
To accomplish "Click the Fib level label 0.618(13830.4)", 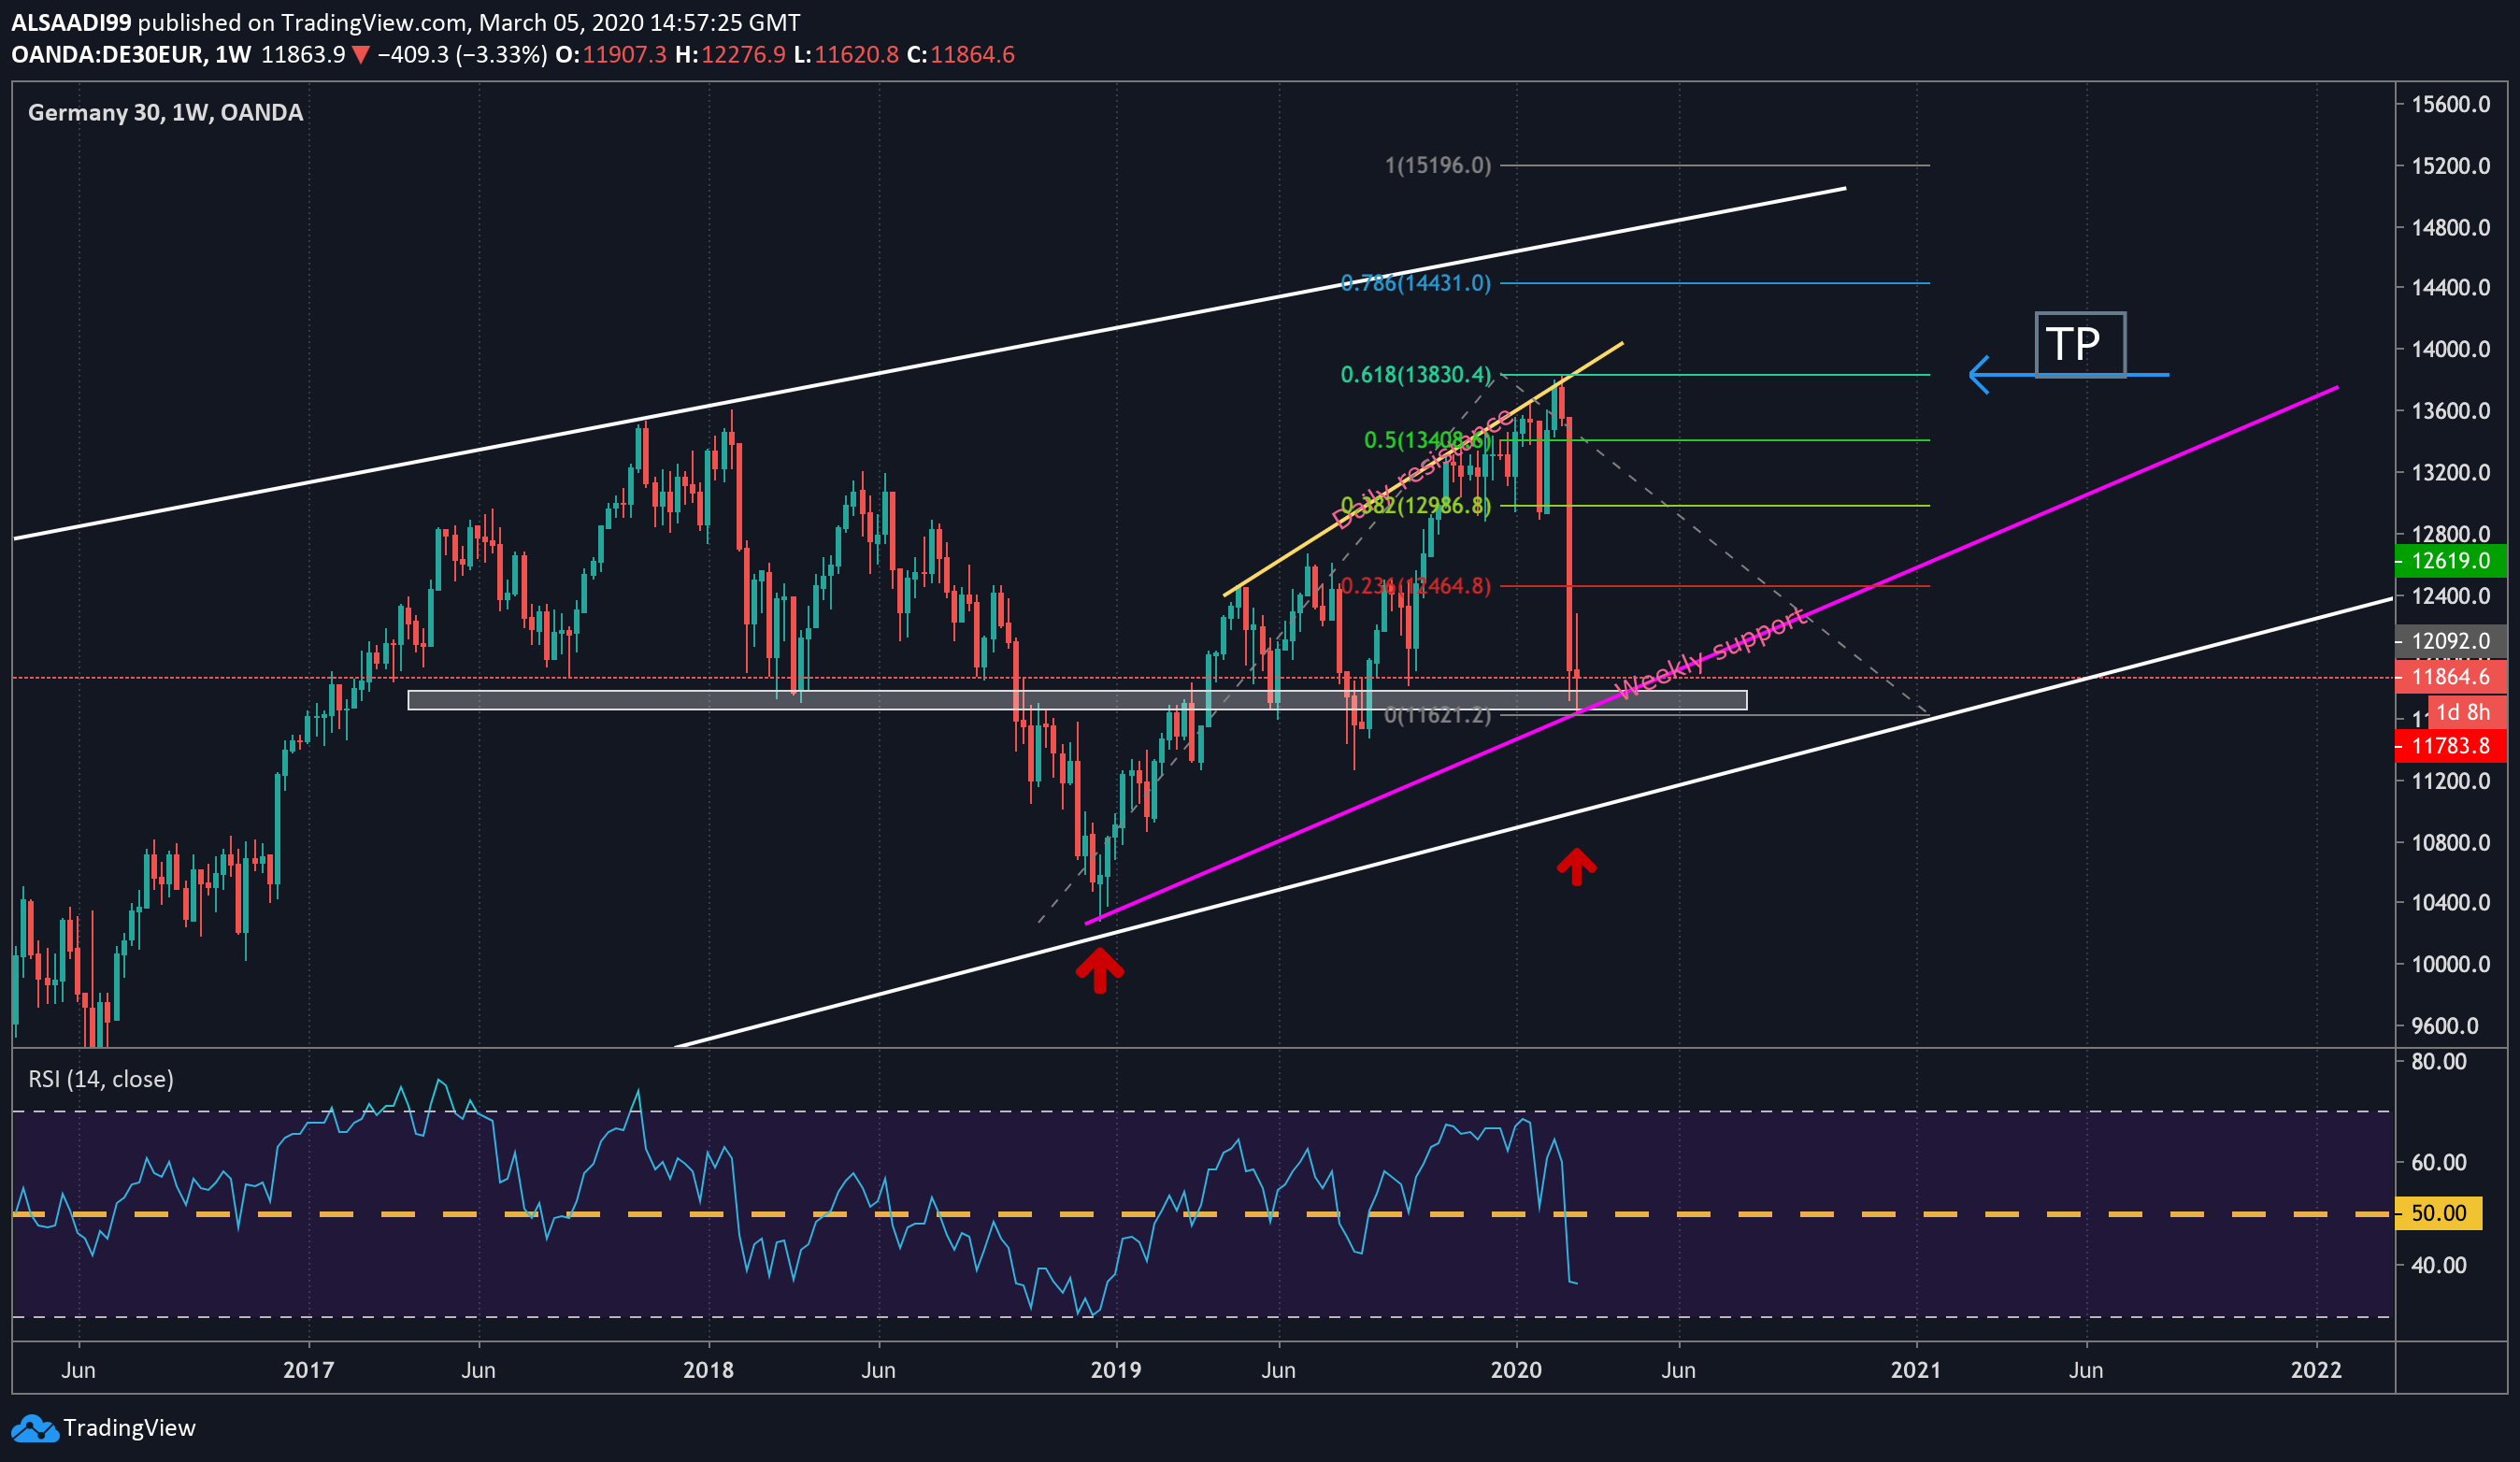I will pyautogui.click(x=1415, y=375).
